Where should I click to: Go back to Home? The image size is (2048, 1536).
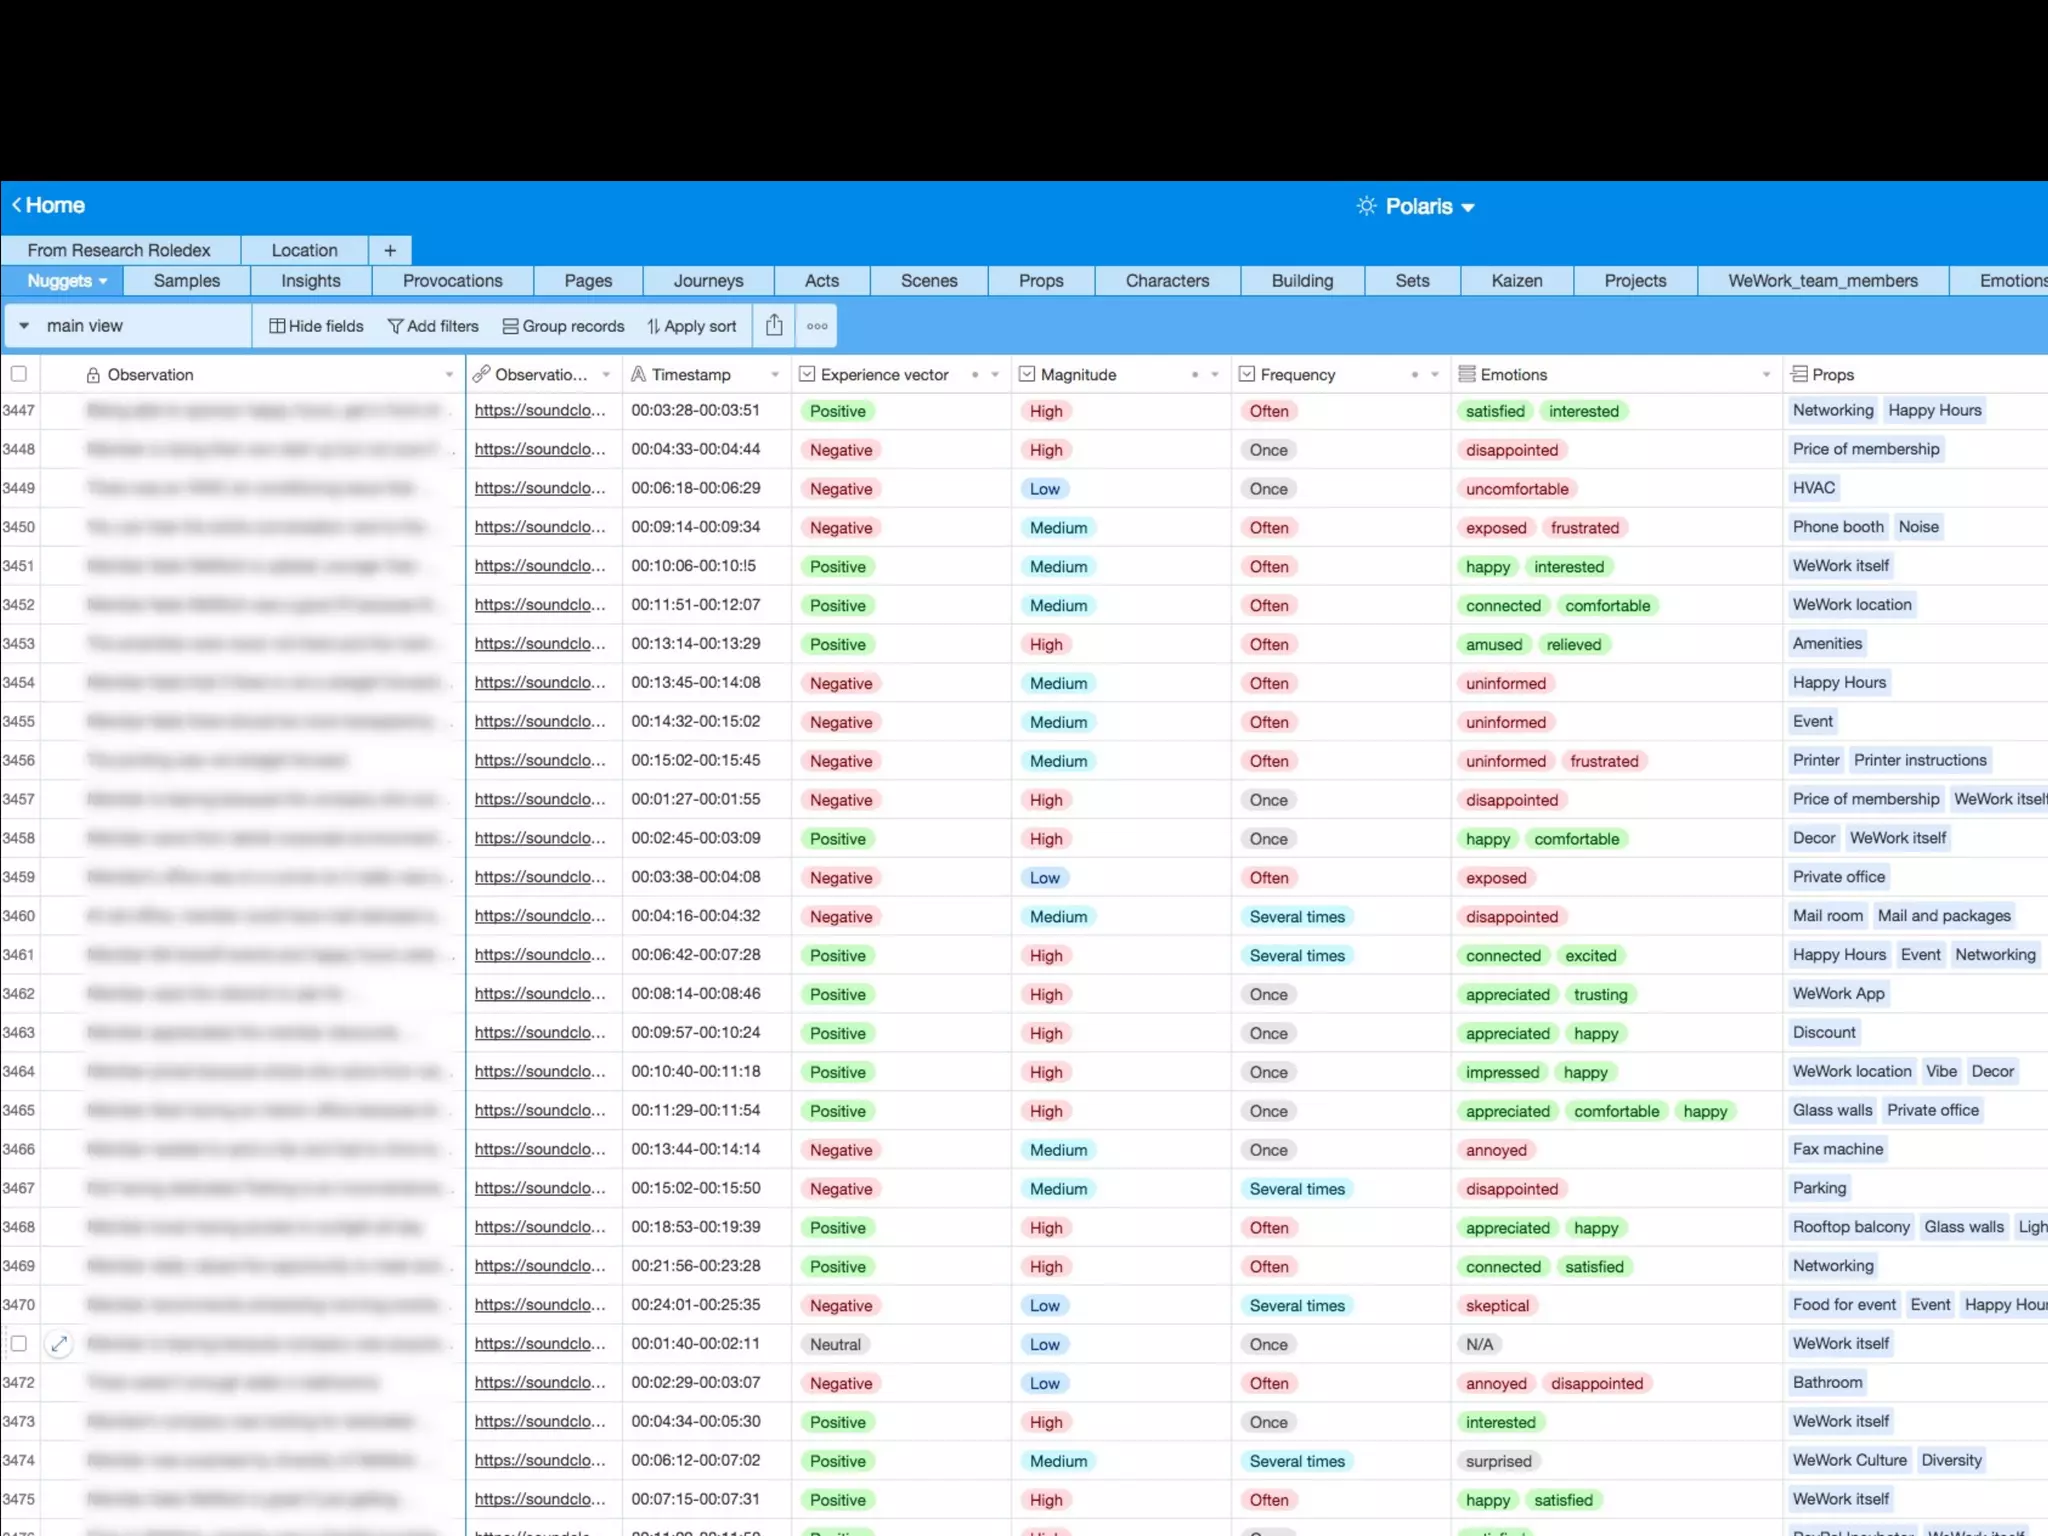coord(48,205)
